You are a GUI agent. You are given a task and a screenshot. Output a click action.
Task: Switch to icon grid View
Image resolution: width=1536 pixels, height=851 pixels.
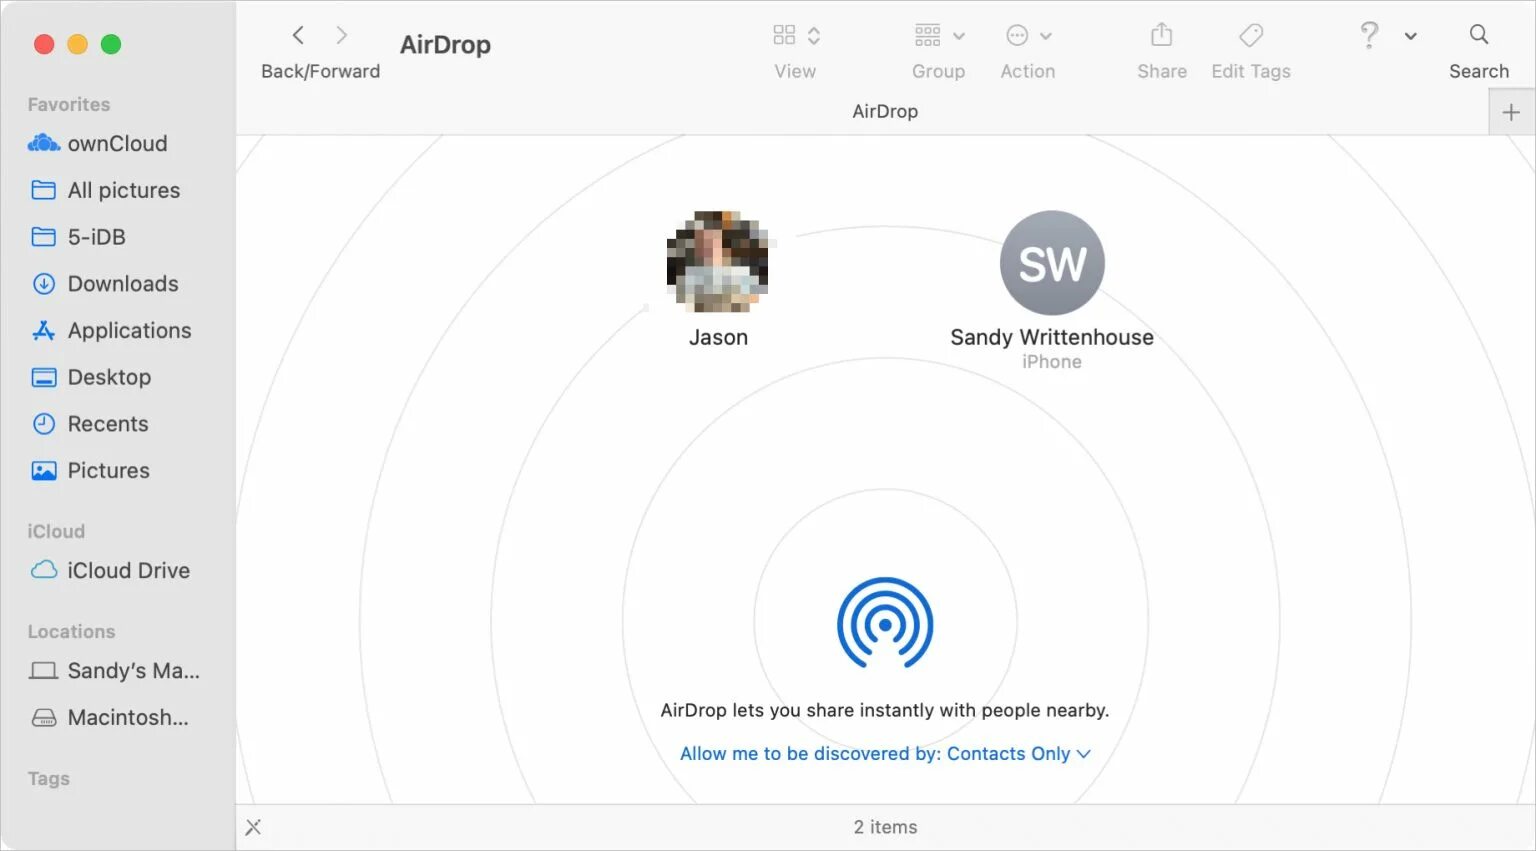coord(784,35)
